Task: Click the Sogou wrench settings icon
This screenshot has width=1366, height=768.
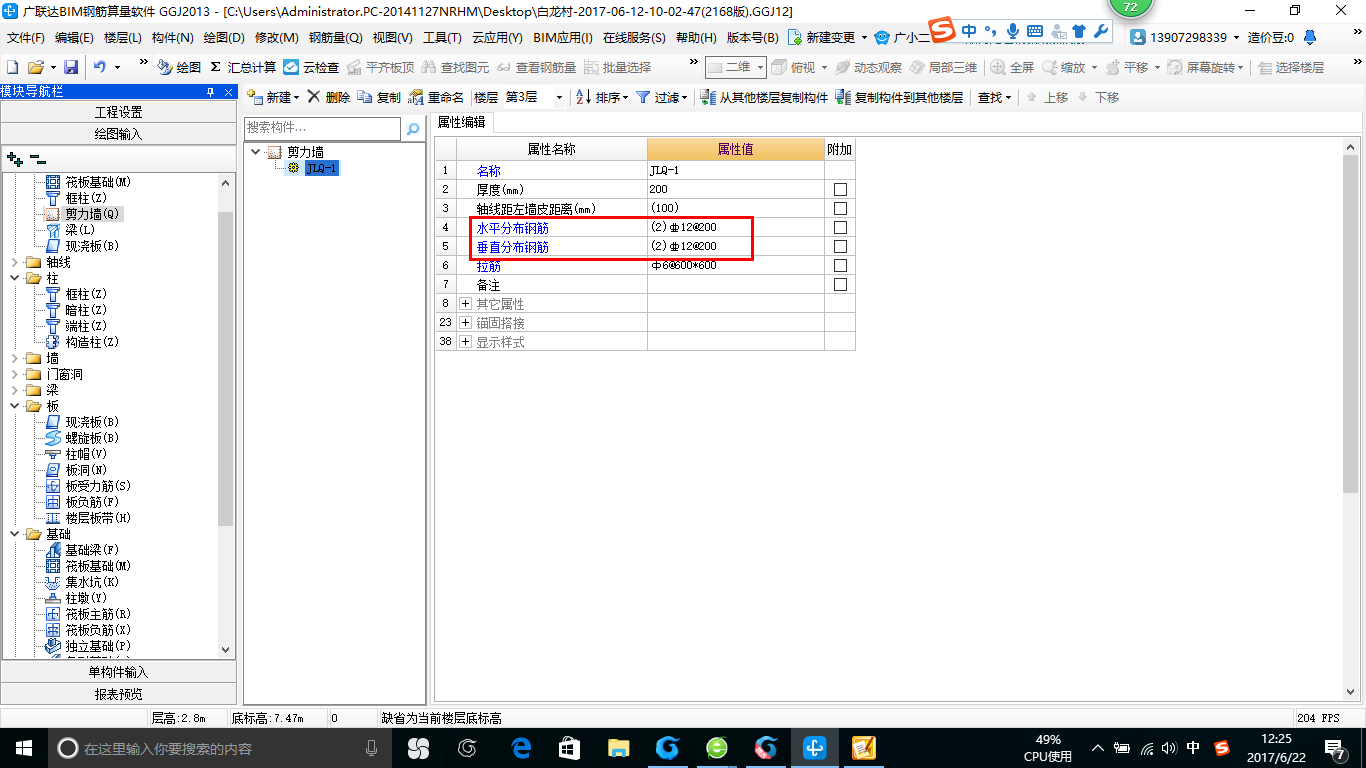Action: click(x=1101, y=31)
